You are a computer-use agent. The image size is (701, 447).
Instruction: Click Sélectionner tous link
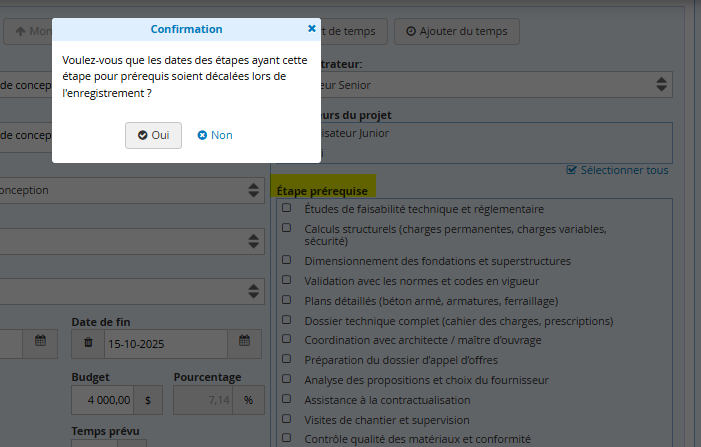(x=617, y=170)
